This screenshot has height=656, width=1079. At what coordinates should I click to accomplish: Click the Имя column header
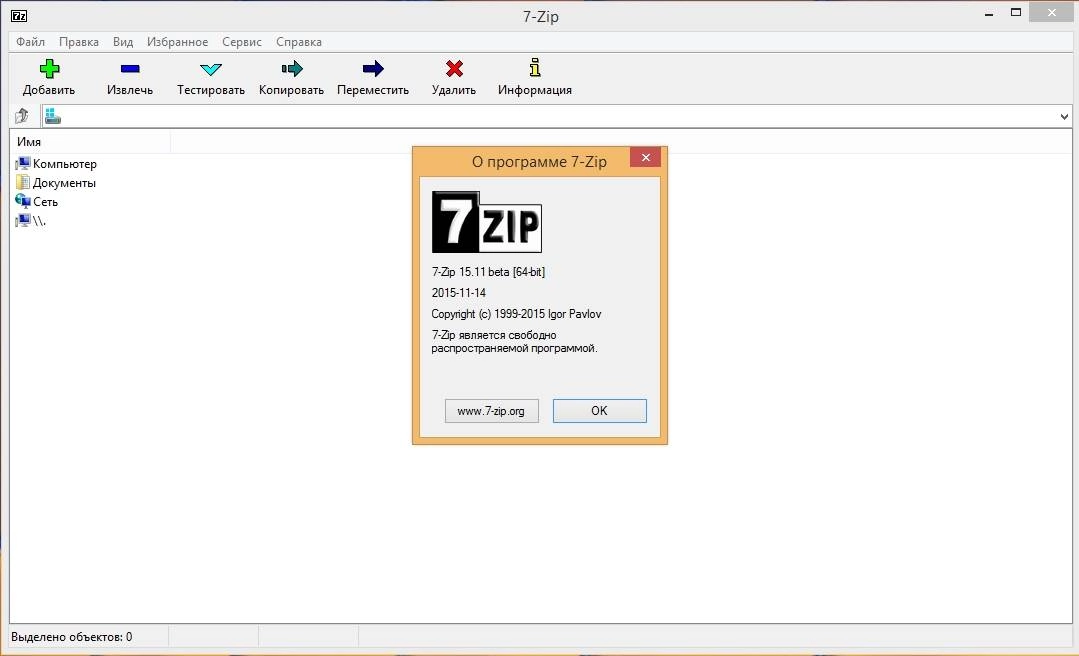[x=90, y=142]
